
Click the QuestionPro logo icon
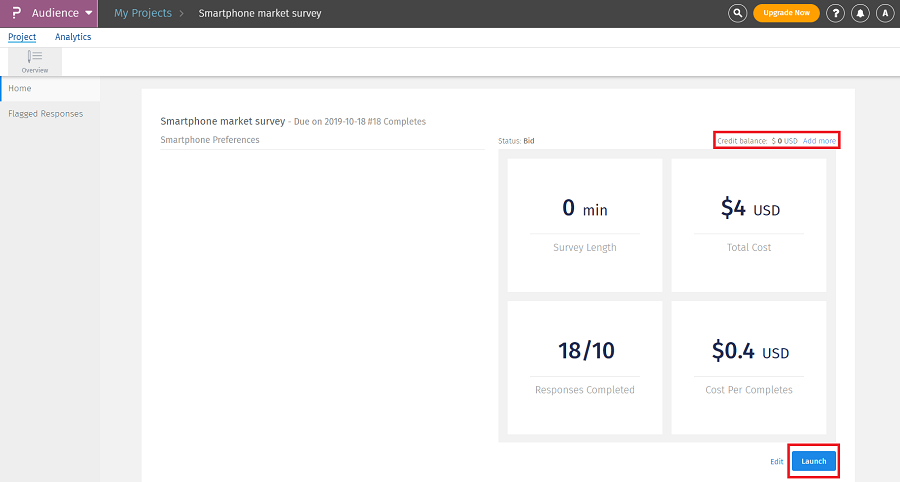coord(16,13)
